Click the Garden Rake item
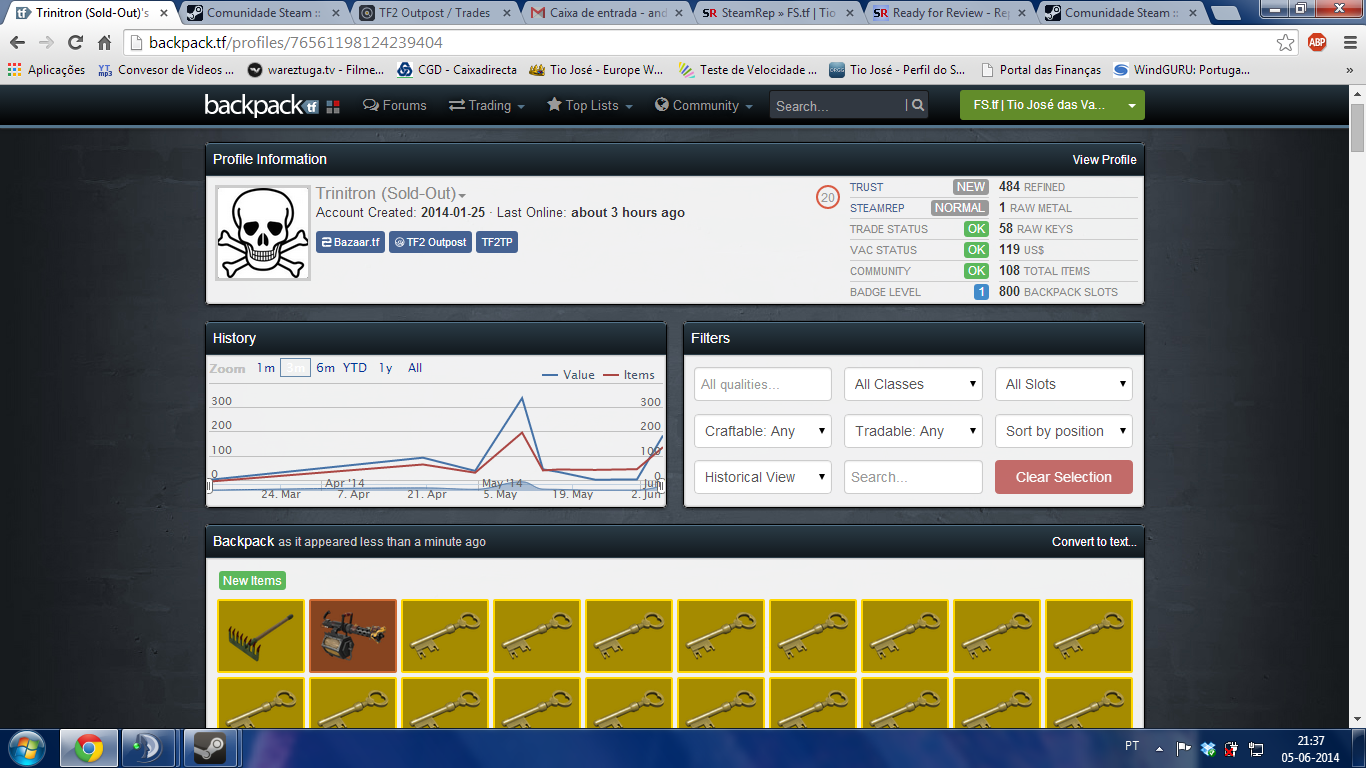 (x=260, y=636)
